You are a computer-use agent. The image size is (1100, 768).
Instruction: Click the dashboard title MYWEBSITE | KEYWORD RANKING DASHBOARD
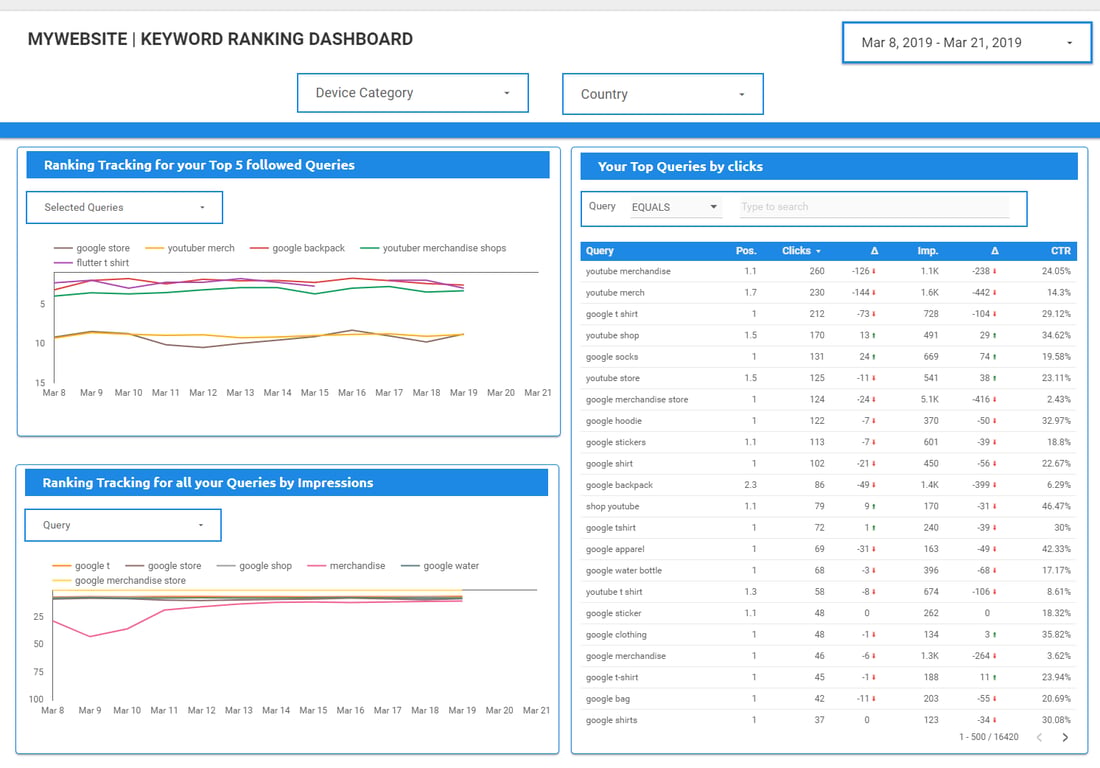220,39
